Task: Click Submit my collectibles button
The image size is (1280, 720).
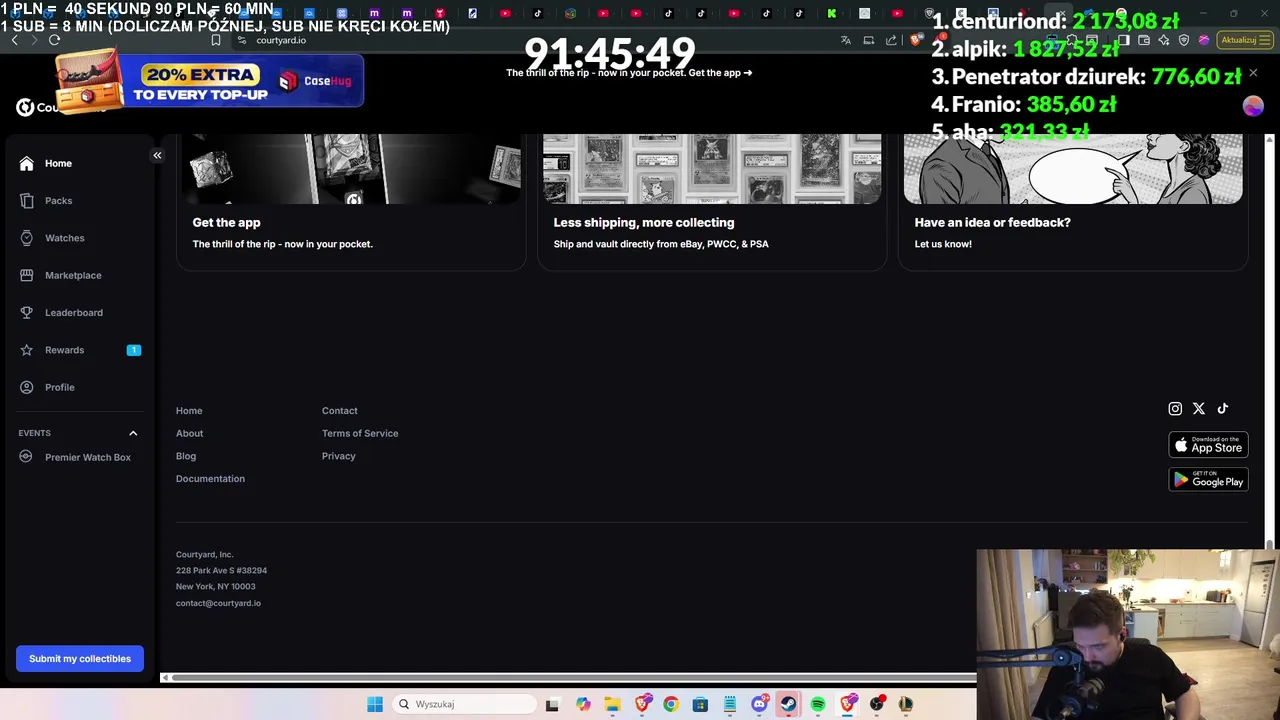Action: coord(80,658)
